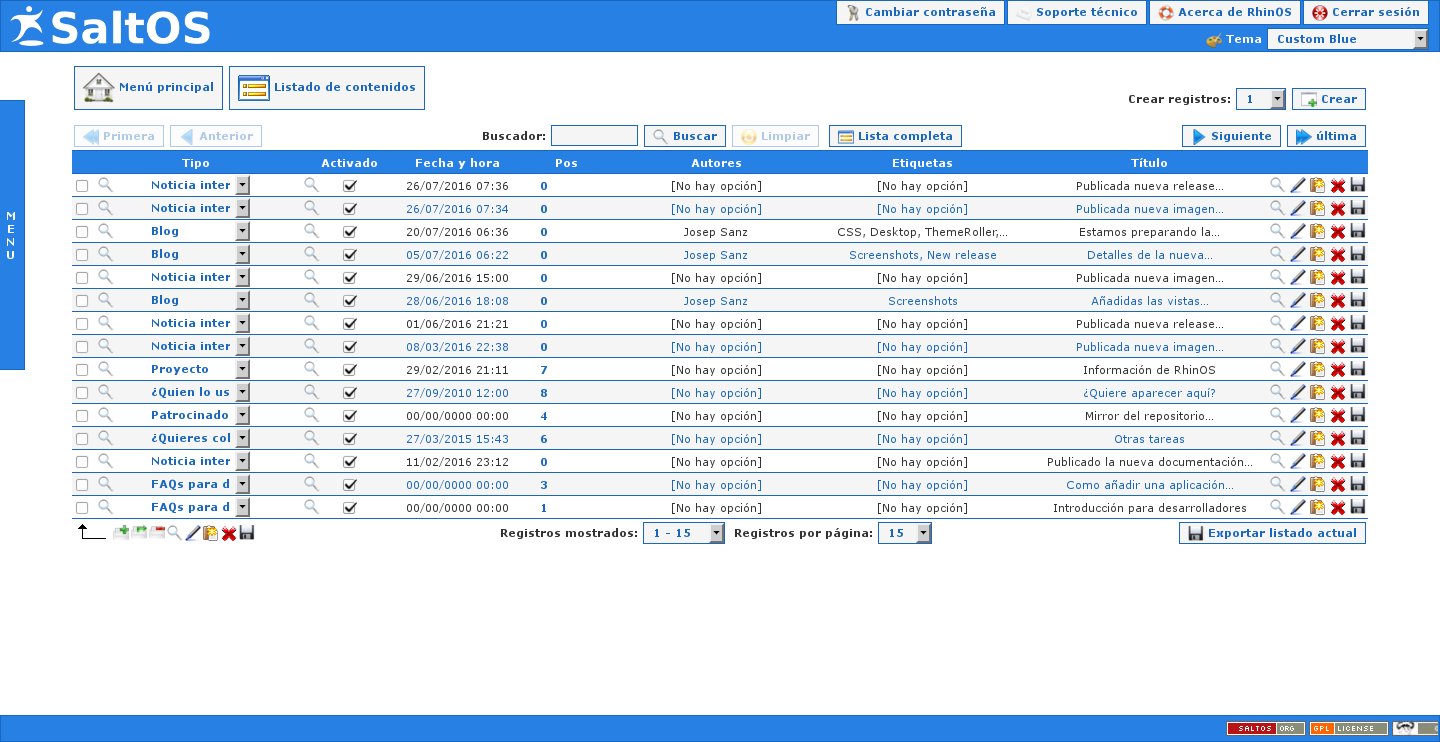Open the Crear registros quantity dropdown
1440x742 pixels.
1260,99
